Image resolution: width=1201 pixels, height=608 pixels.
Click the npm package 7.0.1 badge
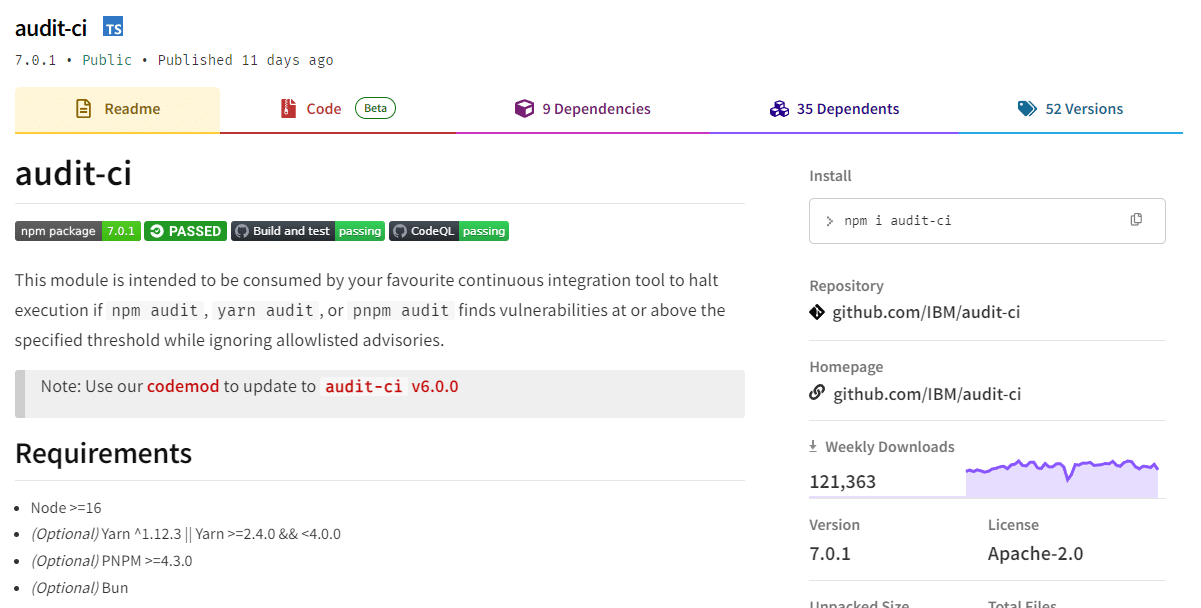[78, 231]
